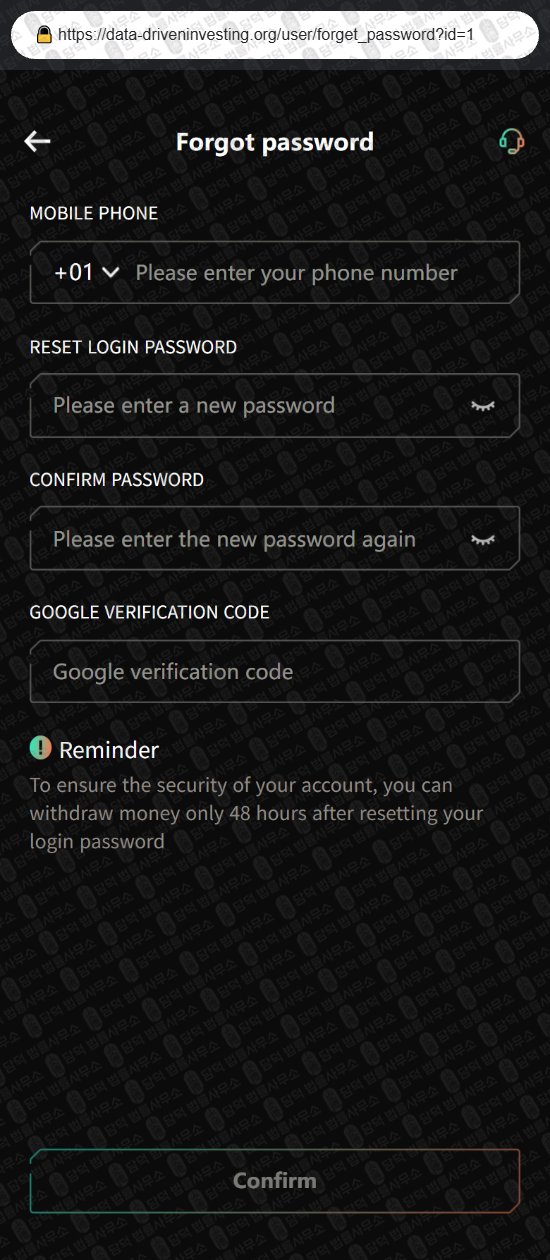The image size is (550, 1260).
Task: Focus the Google verification code field
Action: (275, 671)
